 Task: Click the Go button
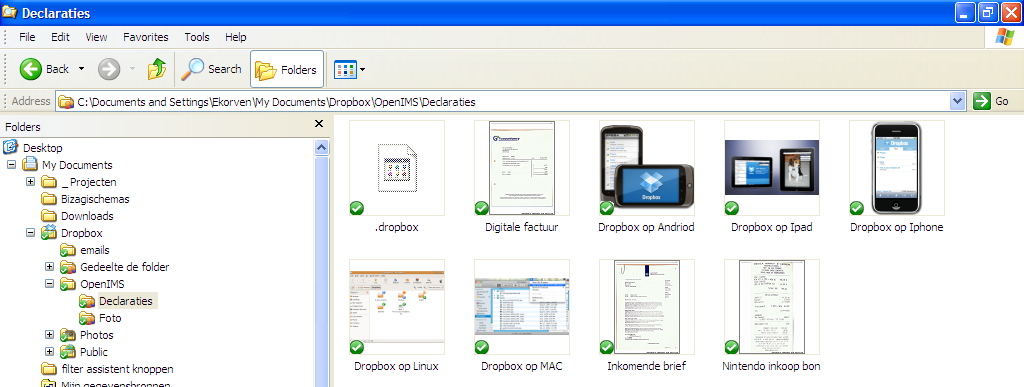click(991, 102)
